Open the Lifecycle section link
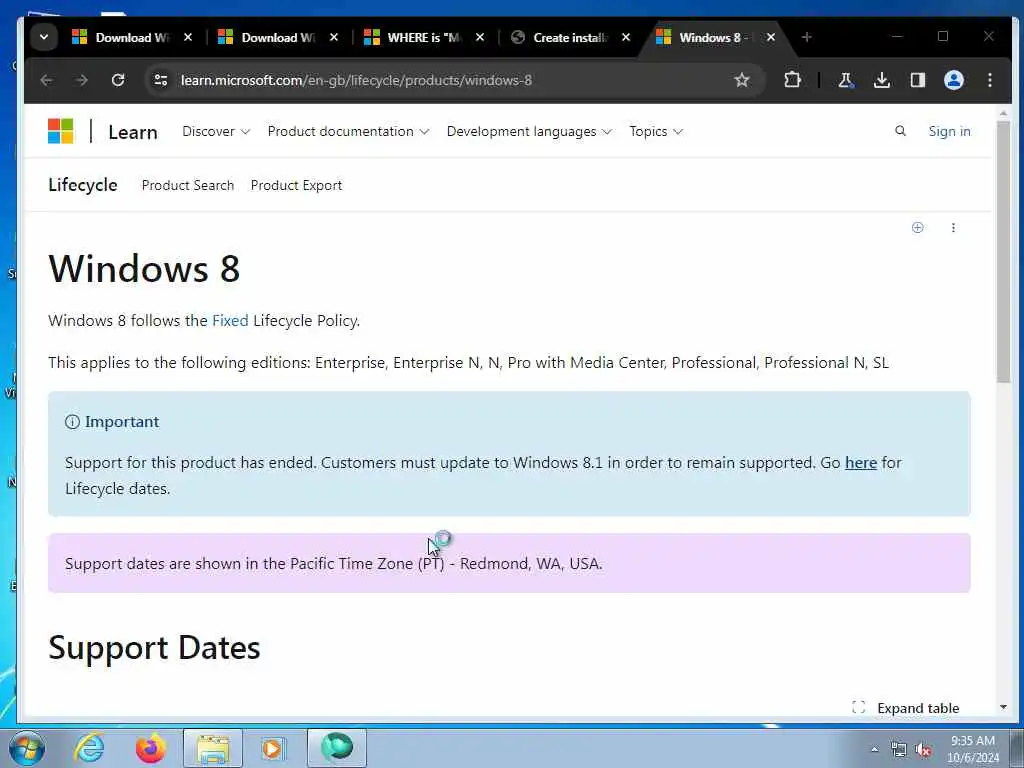Image resolution: width=1024 pixels, height=768 pixels. tap(83, 185)
